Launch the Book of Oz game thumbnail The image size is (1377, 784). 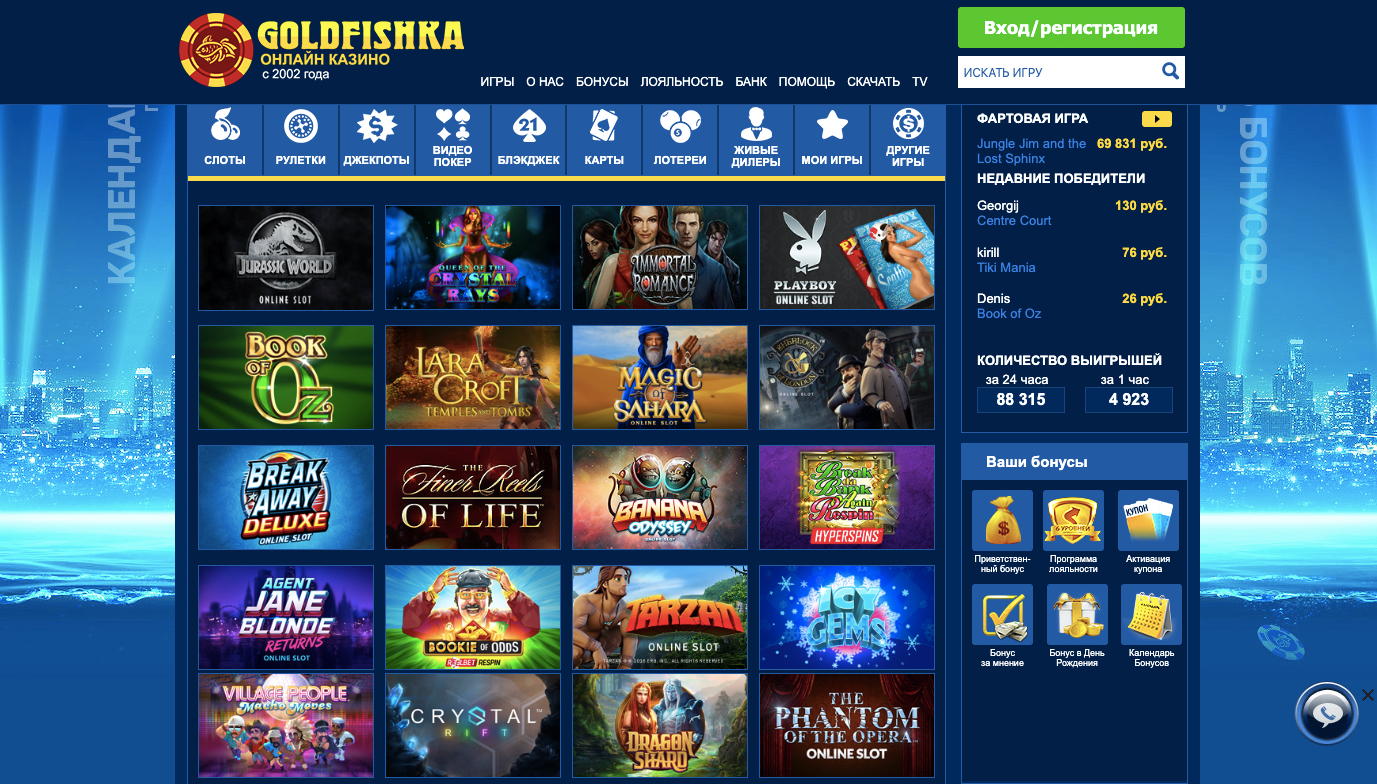[x=286, y=378]
